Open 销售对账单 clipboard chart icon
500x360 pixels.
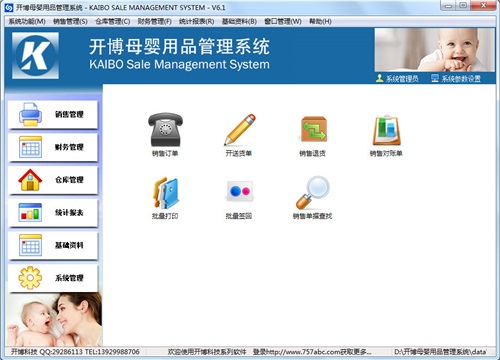click(x=386, y=130)
